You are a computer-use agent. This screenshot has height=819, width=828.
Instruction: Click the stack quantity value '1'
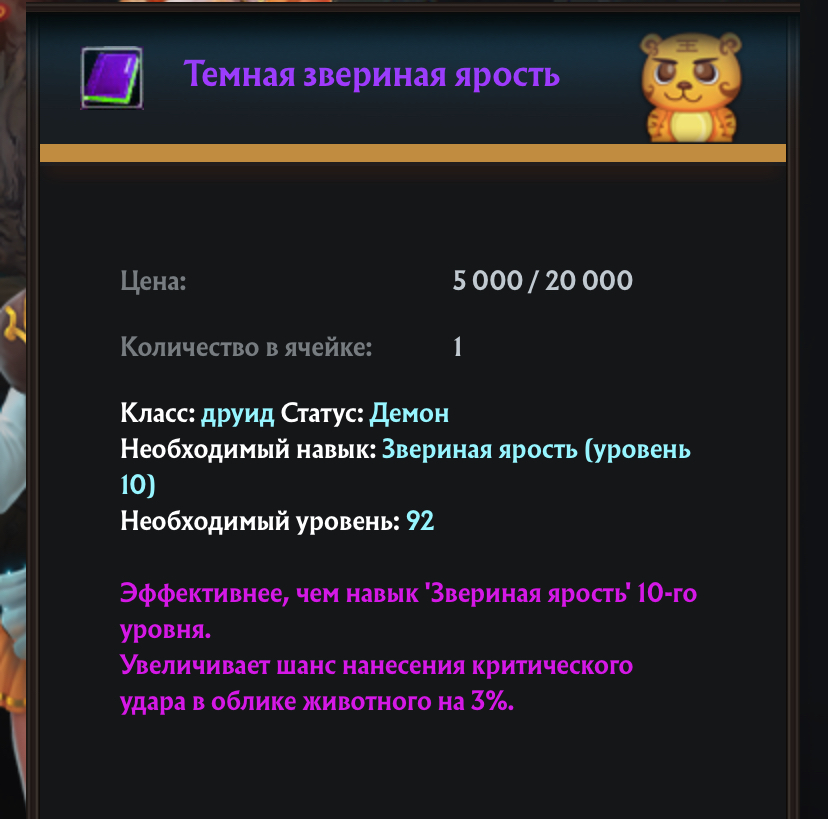click(x=457, y=347)
